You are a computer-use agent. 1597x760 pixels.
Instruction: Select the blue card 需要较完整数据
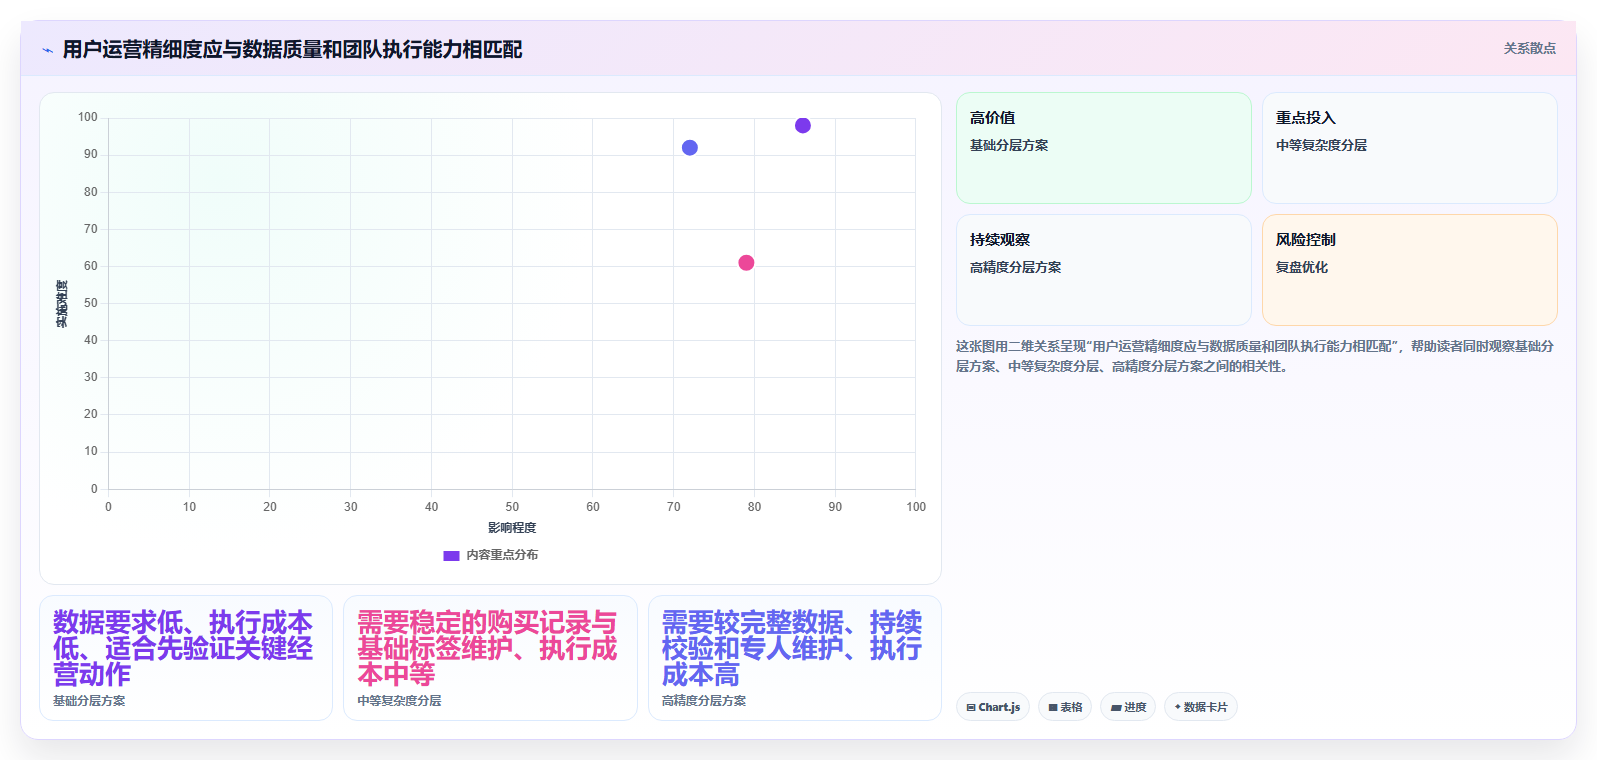(x=795, y=658)
